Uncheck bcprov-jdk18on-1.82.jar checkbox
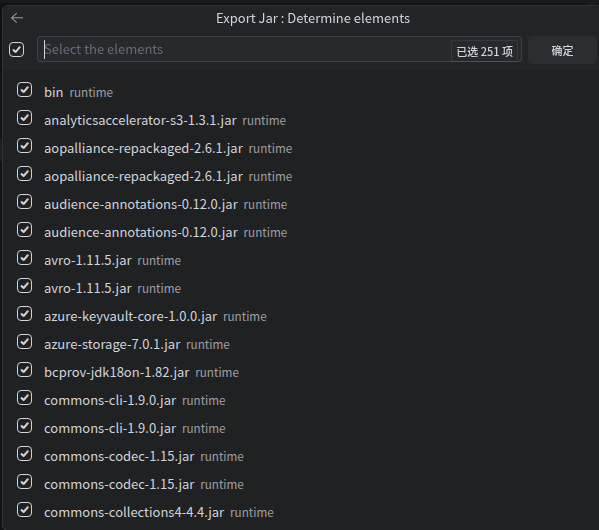 [24, 370]
